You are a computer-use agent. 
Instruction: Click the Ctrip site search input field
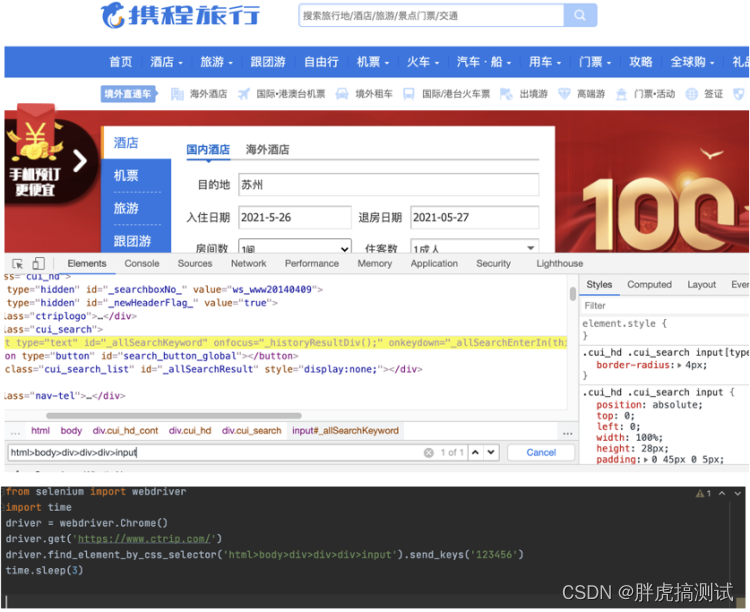431,15
